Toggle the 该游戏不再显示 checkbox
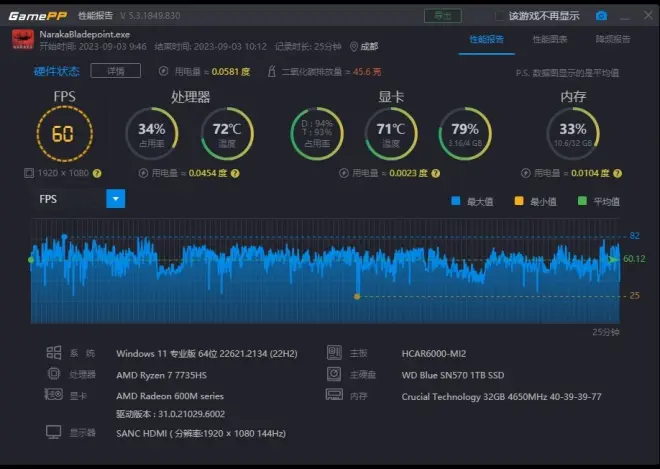 [499, 16]
